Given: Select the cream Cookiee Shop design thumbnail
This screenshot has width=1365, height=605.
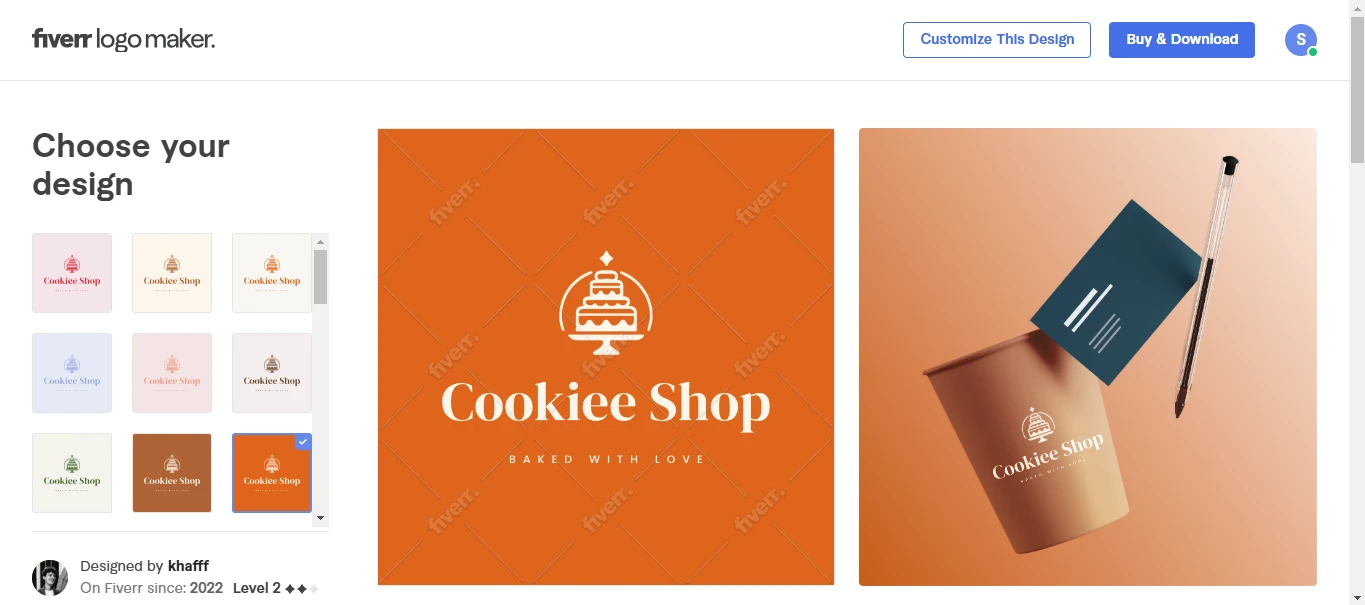Looking at the screenshot, I should click(172, 273).
